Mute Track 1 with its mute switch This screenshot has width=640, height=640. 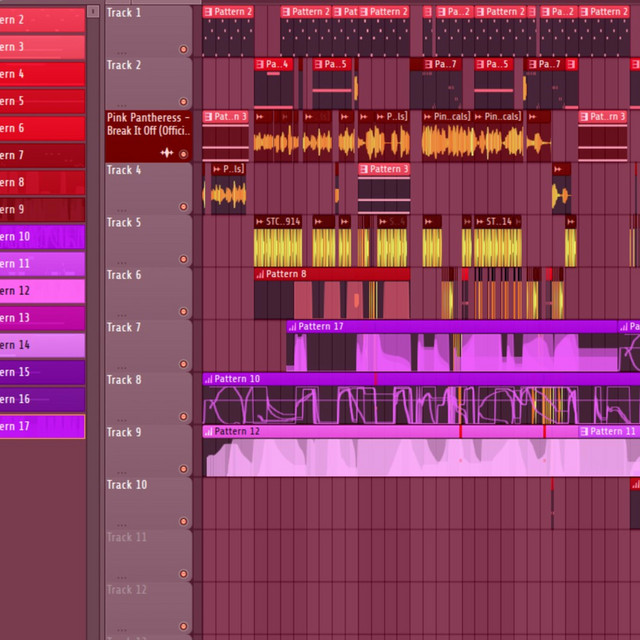click(184, 49)
